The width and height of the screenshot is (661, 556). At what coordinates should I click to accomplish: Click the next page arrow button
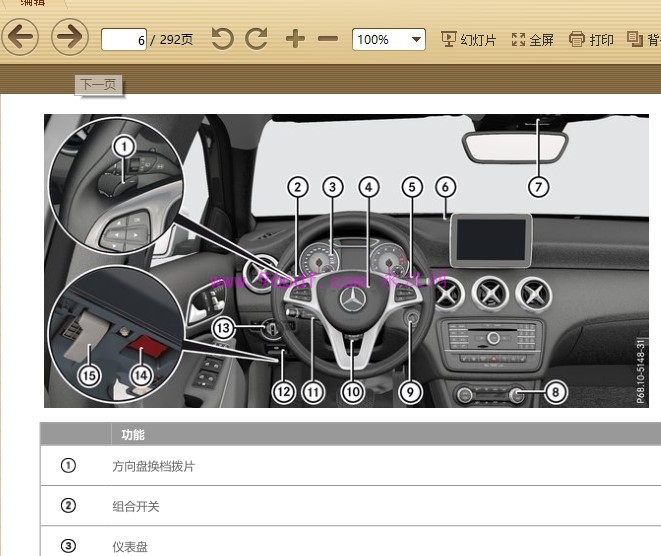[x=69, y=38]
